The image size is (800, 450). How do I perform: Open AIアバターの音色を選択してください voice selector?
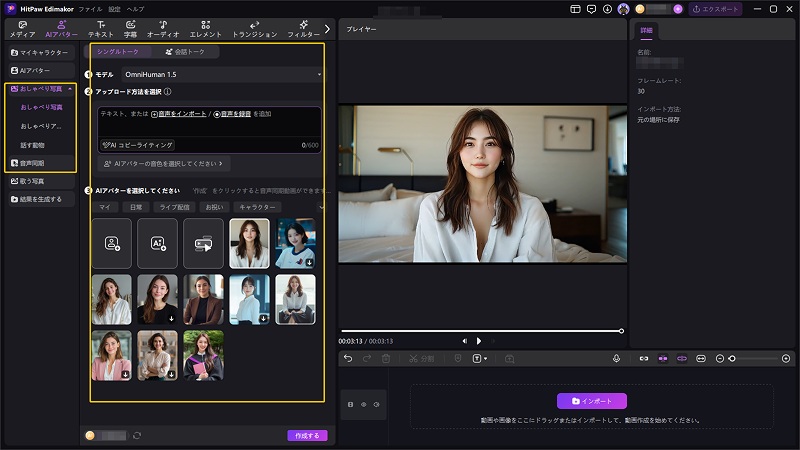(x=163, y=164)
